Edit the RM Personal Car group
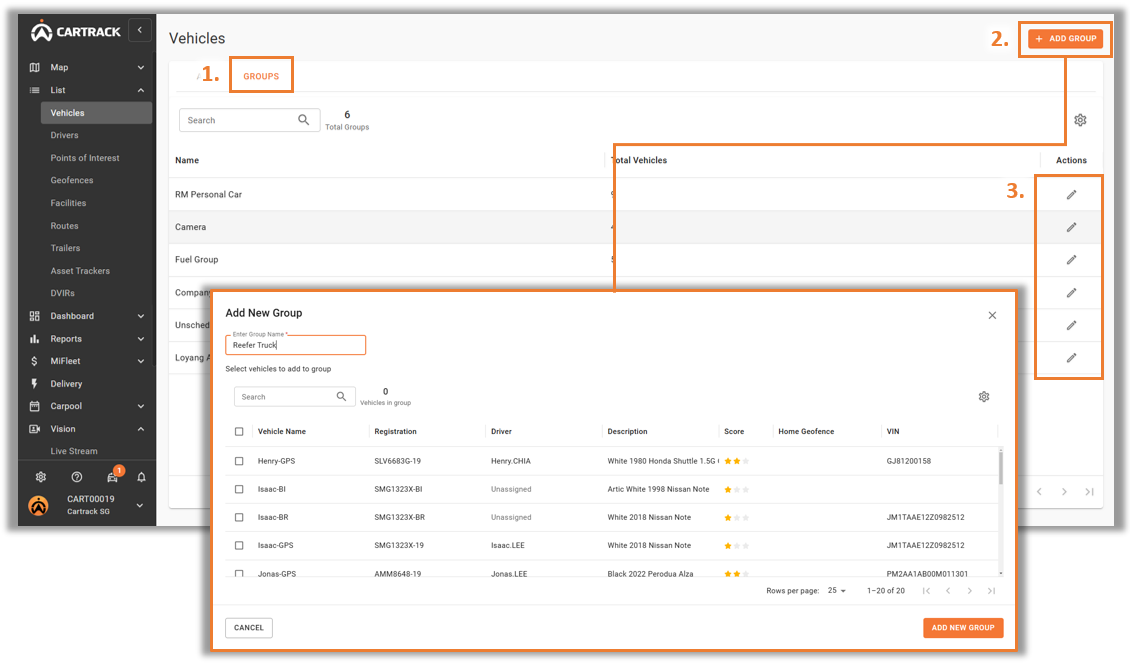This screenshot has width=1130, height=668. click(x=1072, y=195)
